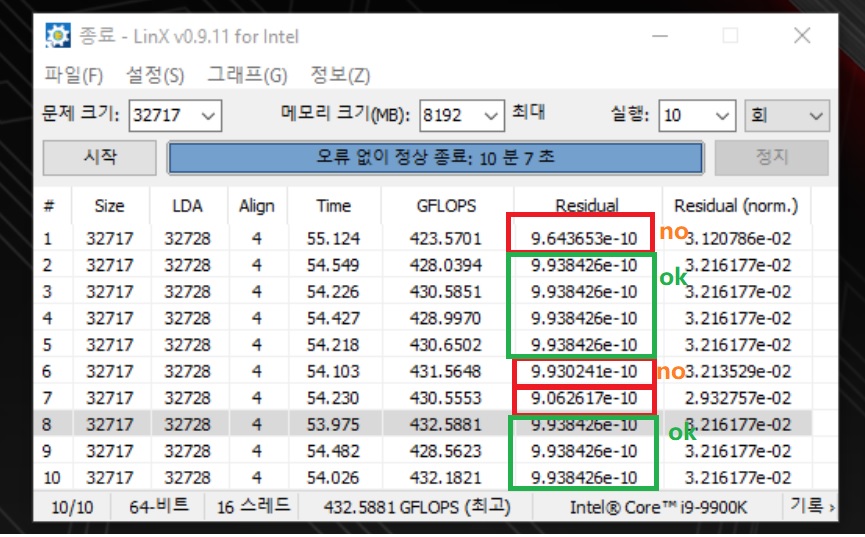The width and height of the screenshot is (865, 537).
Task: Select time value 54.427 in row 4
Action: [x=333, y=318]
